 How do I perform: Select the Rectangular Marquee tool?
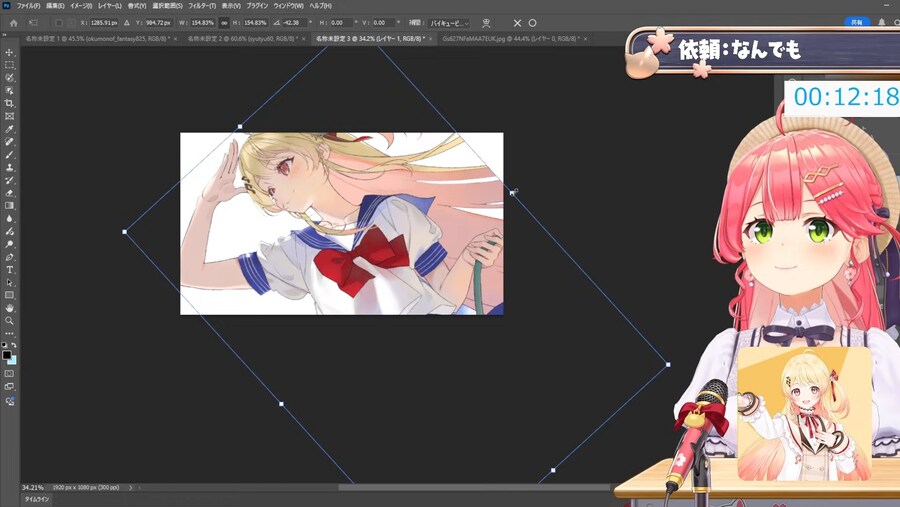coord(9,65)
